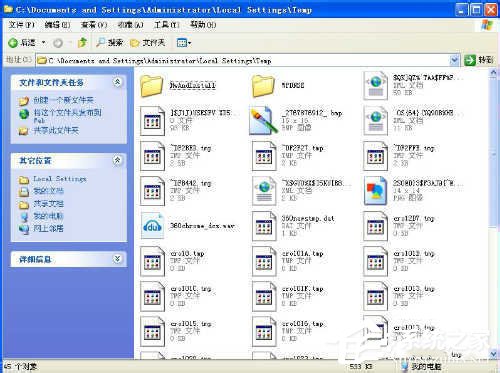Open the Tools menu
The width and height of the screenshot is (500, 373).
tap(167, 25)
